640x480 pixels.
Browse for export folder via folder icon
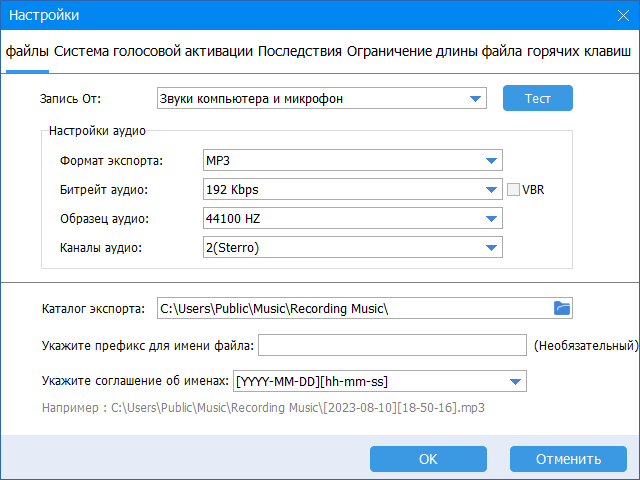561,308
